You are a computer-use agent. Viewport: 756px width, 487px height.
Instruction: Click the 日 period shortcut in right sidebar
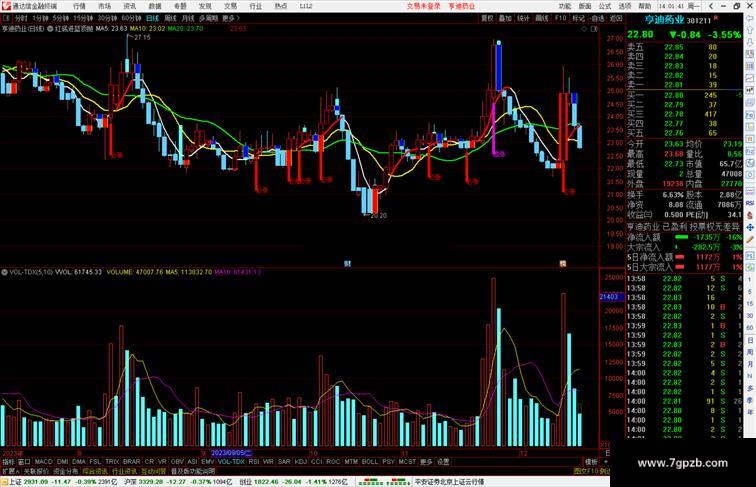[x=750, y=340]
